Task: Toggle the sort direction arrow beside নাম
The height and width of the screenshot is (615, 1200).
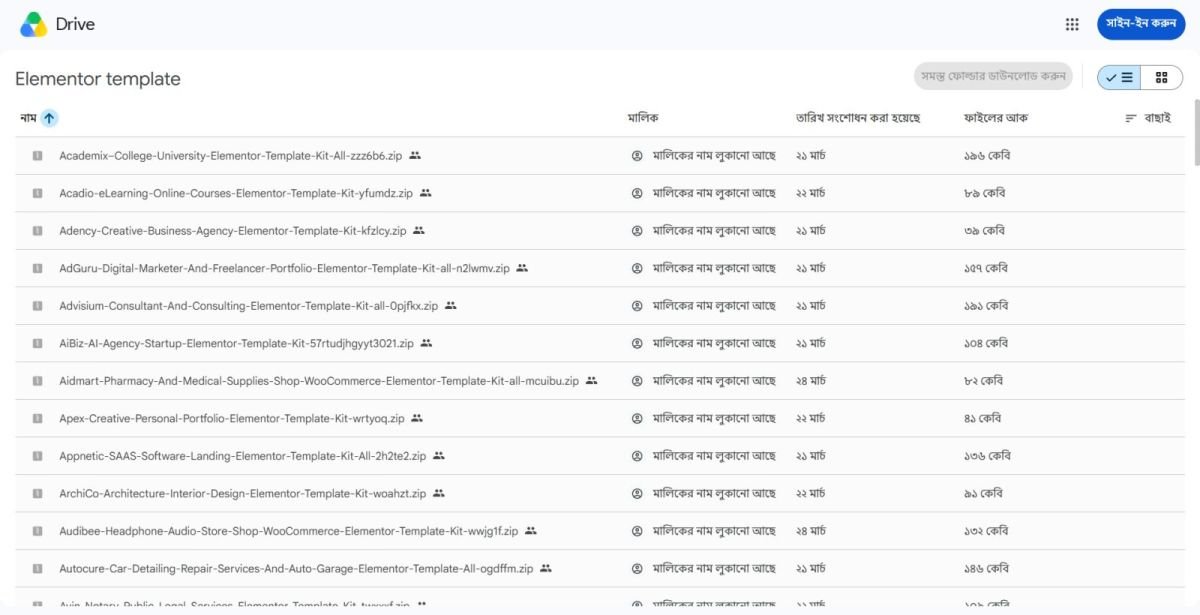Action: point(49,118)
